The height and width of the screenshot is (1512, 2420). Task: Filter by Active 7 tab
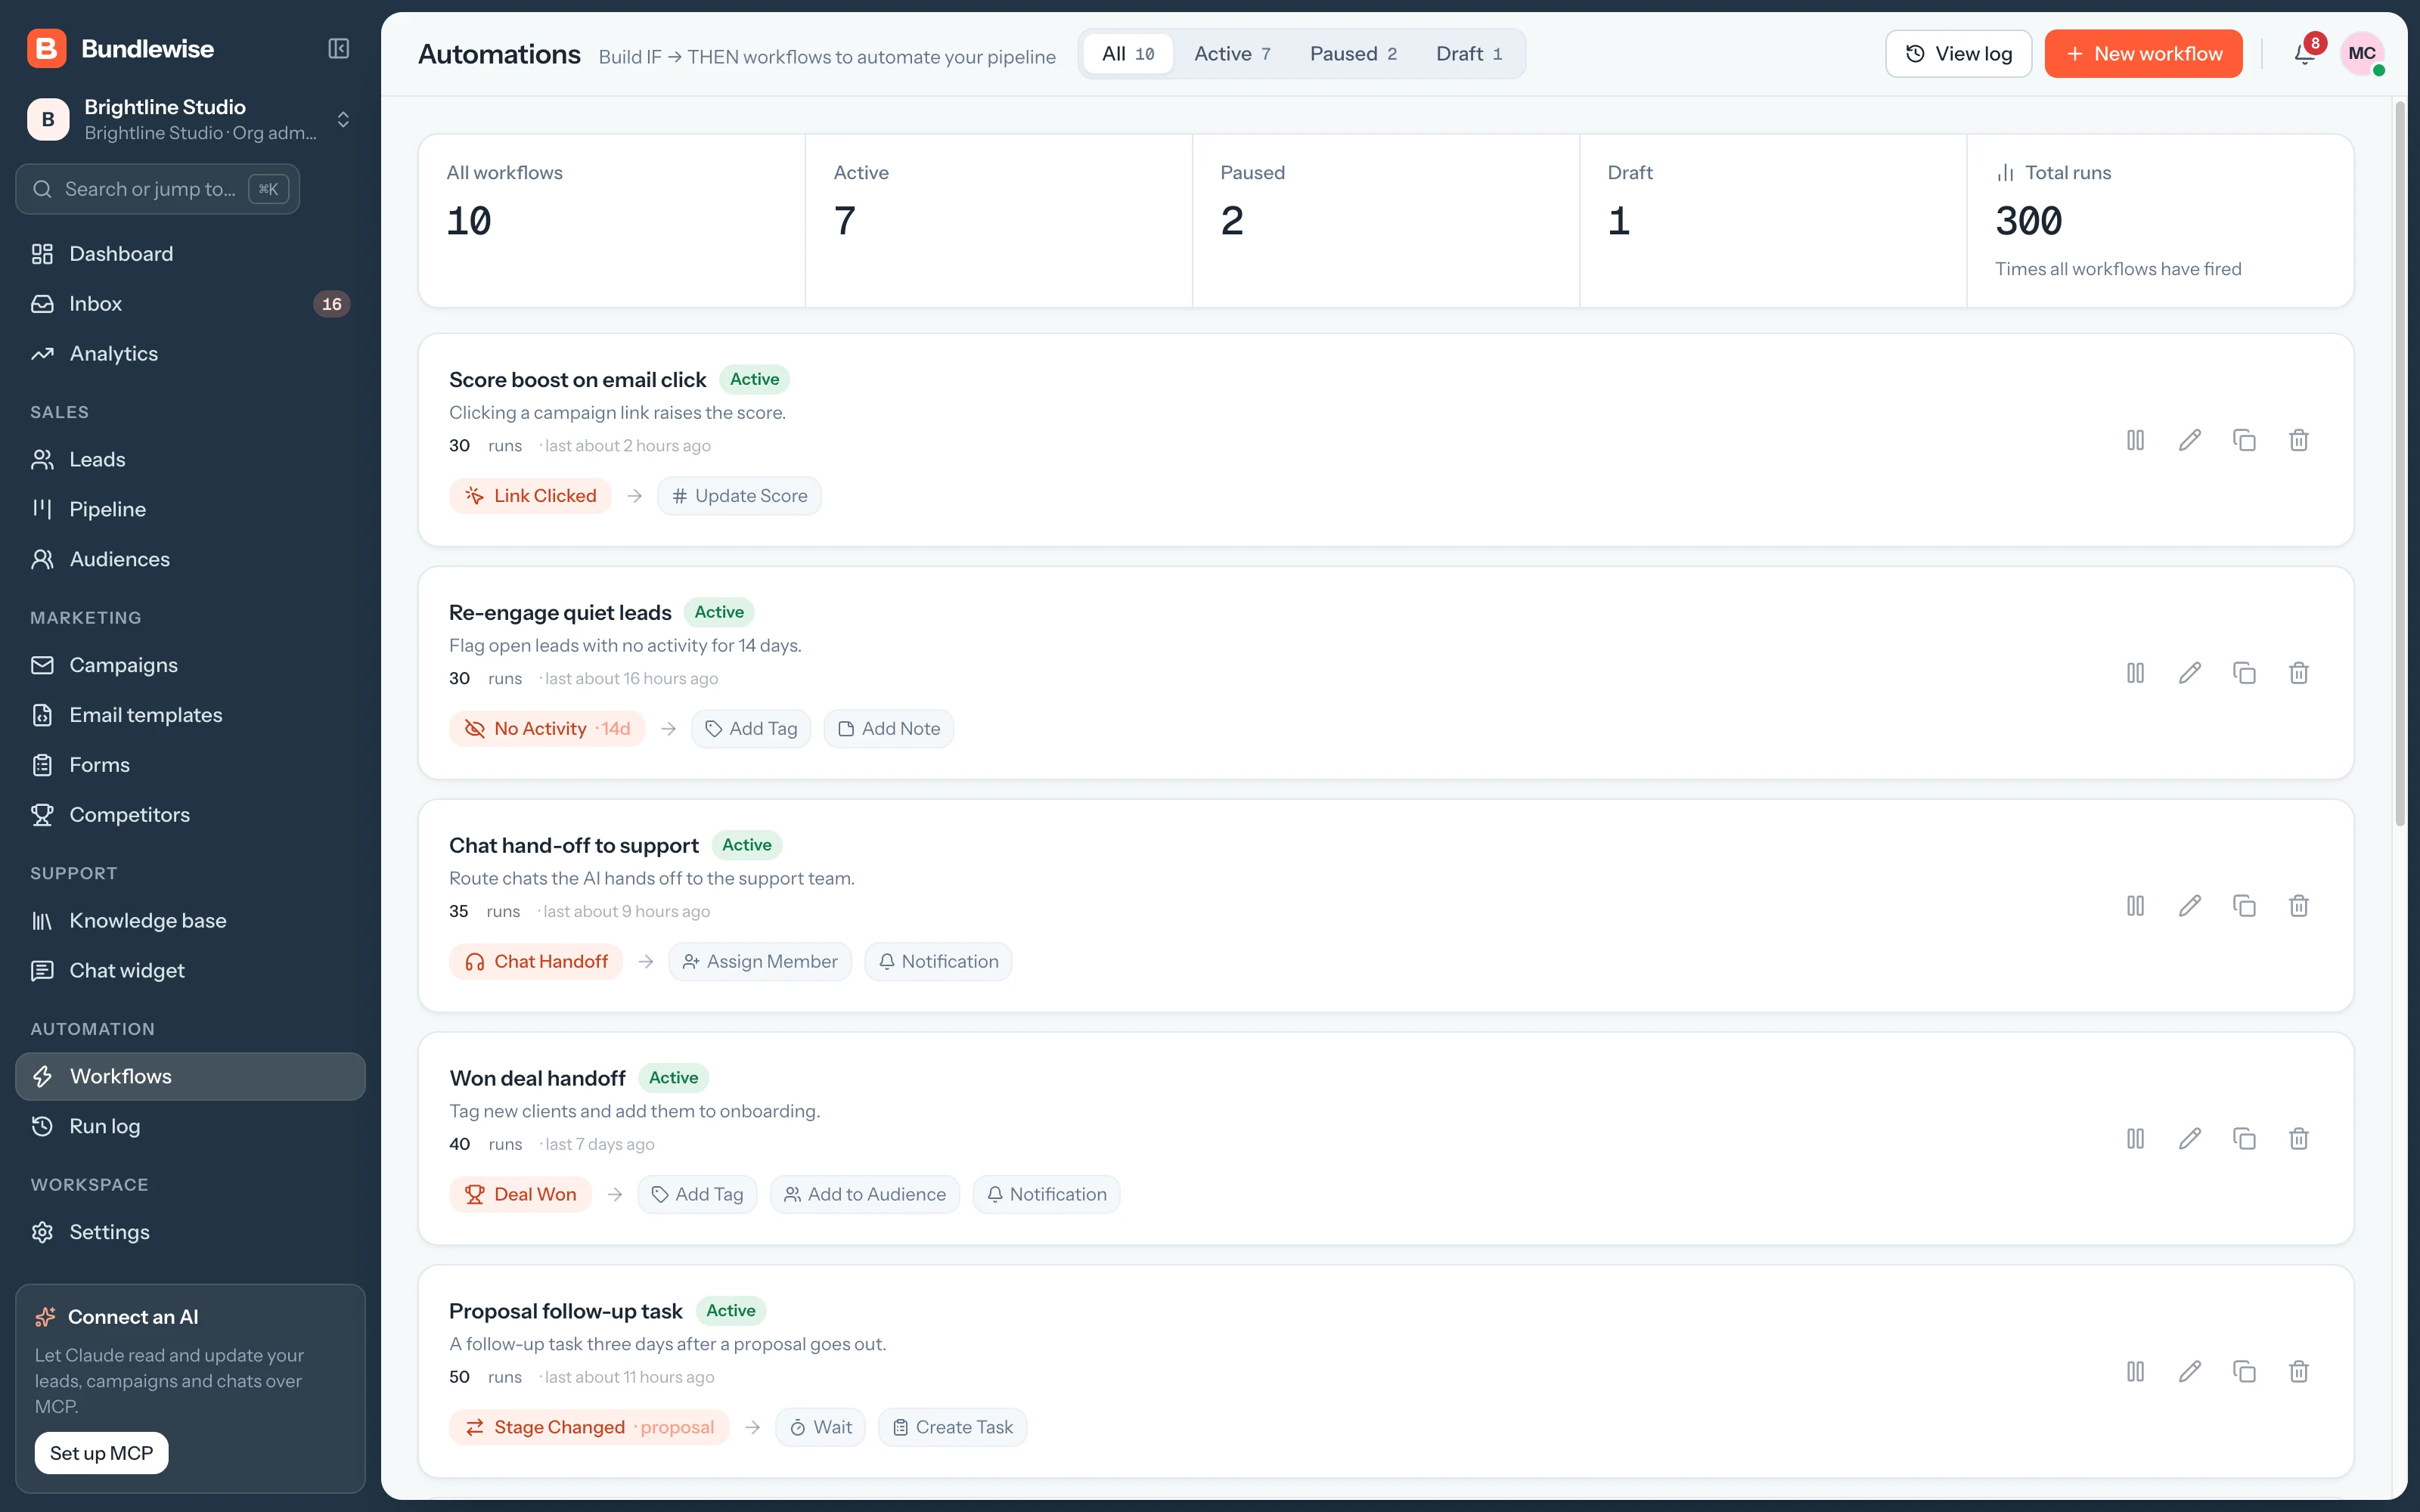click(1232, 54)
